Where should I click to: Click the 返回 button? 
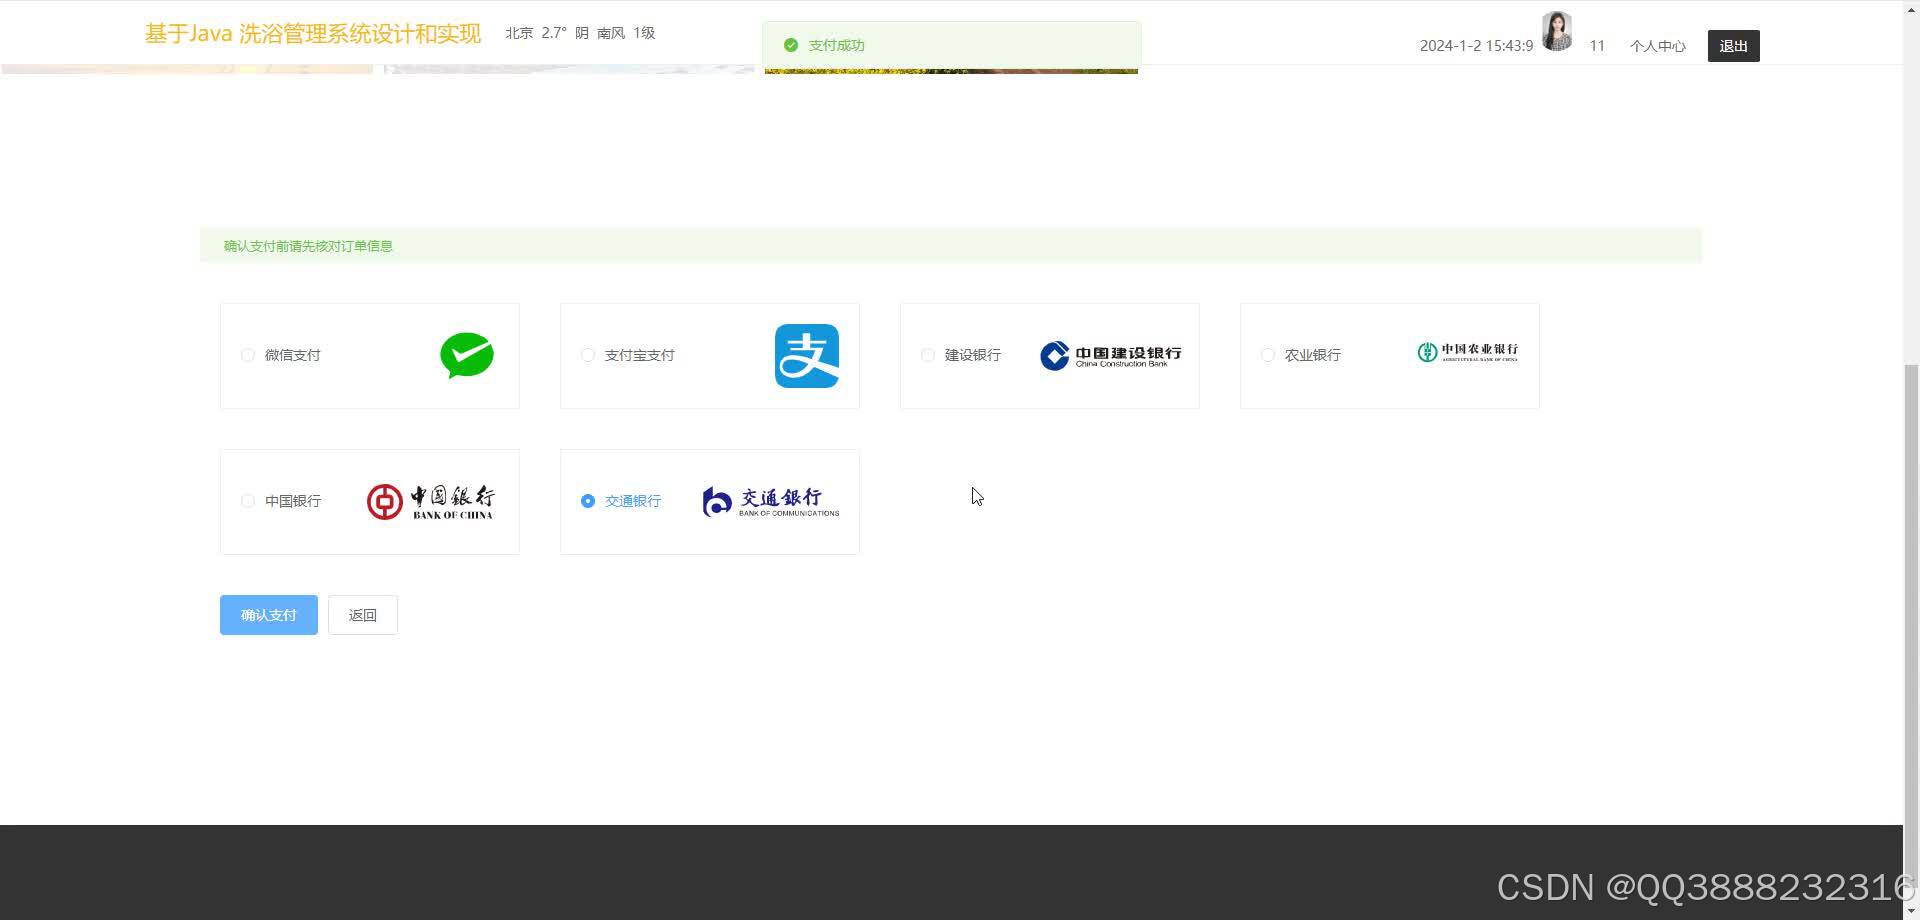click(363, 615)
